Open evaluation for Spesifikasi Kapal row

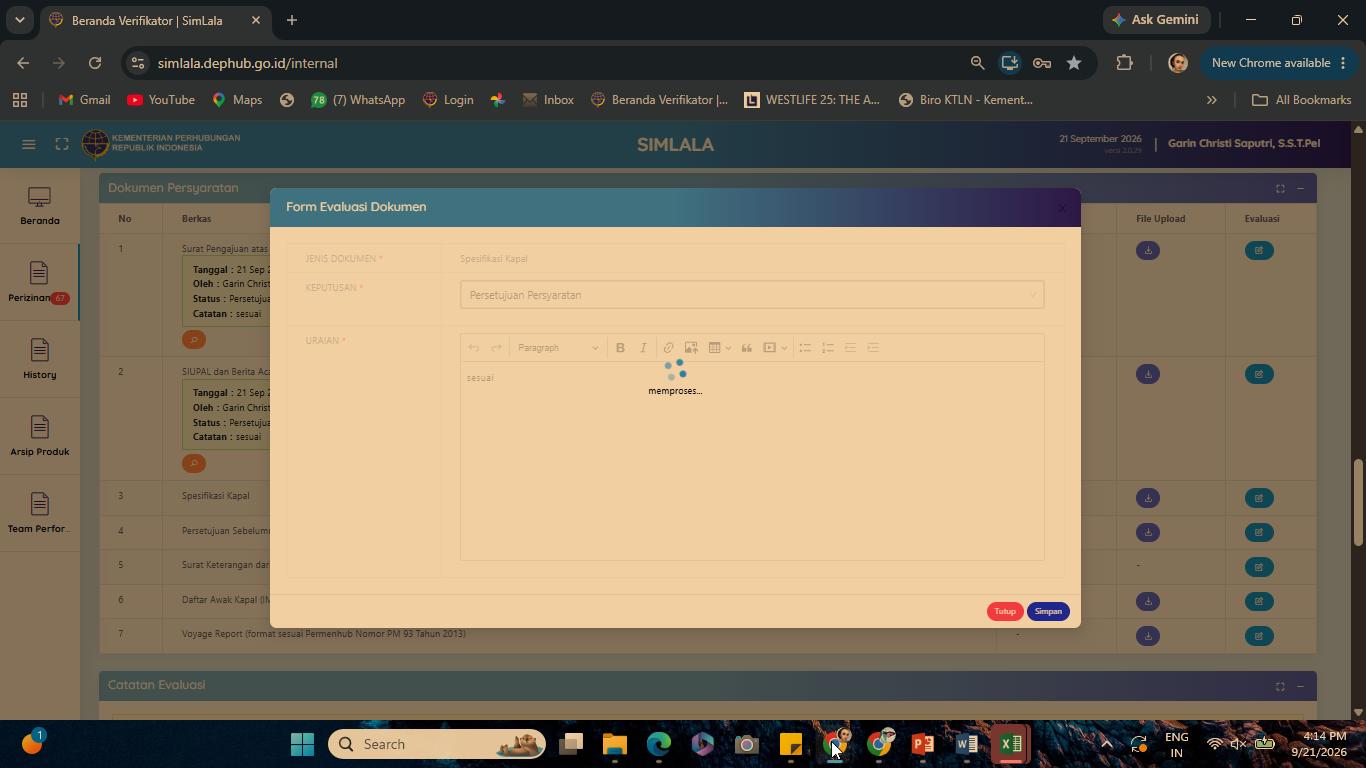[x=1259, y=498]
